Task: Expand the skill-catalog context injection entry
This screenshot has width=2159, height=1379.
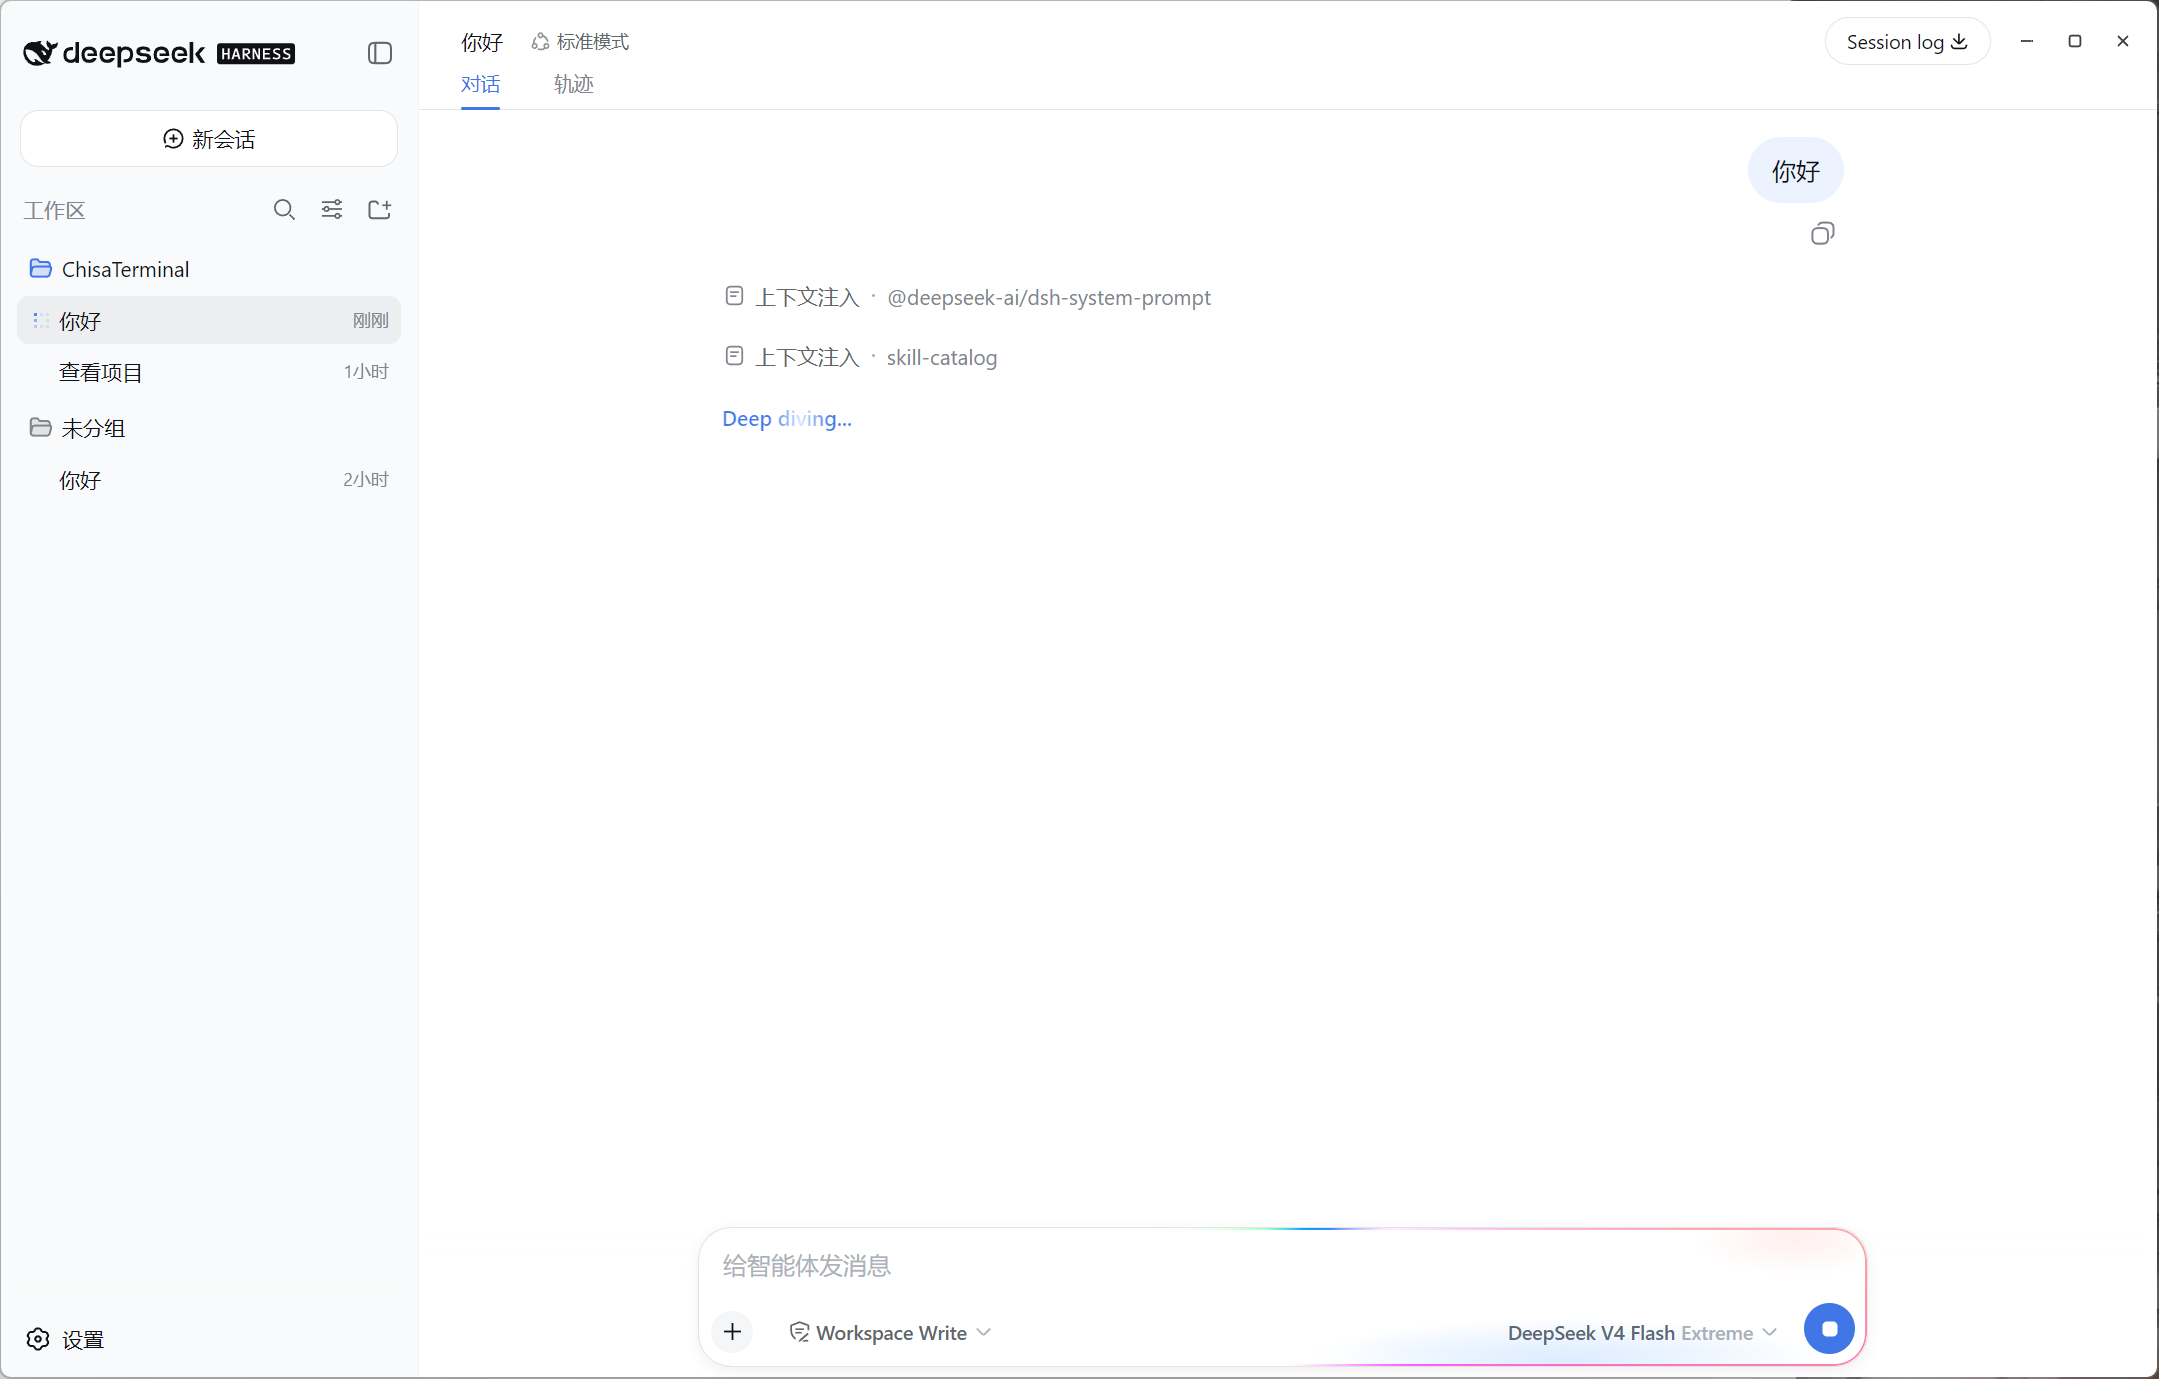Action: click(861, 357)
